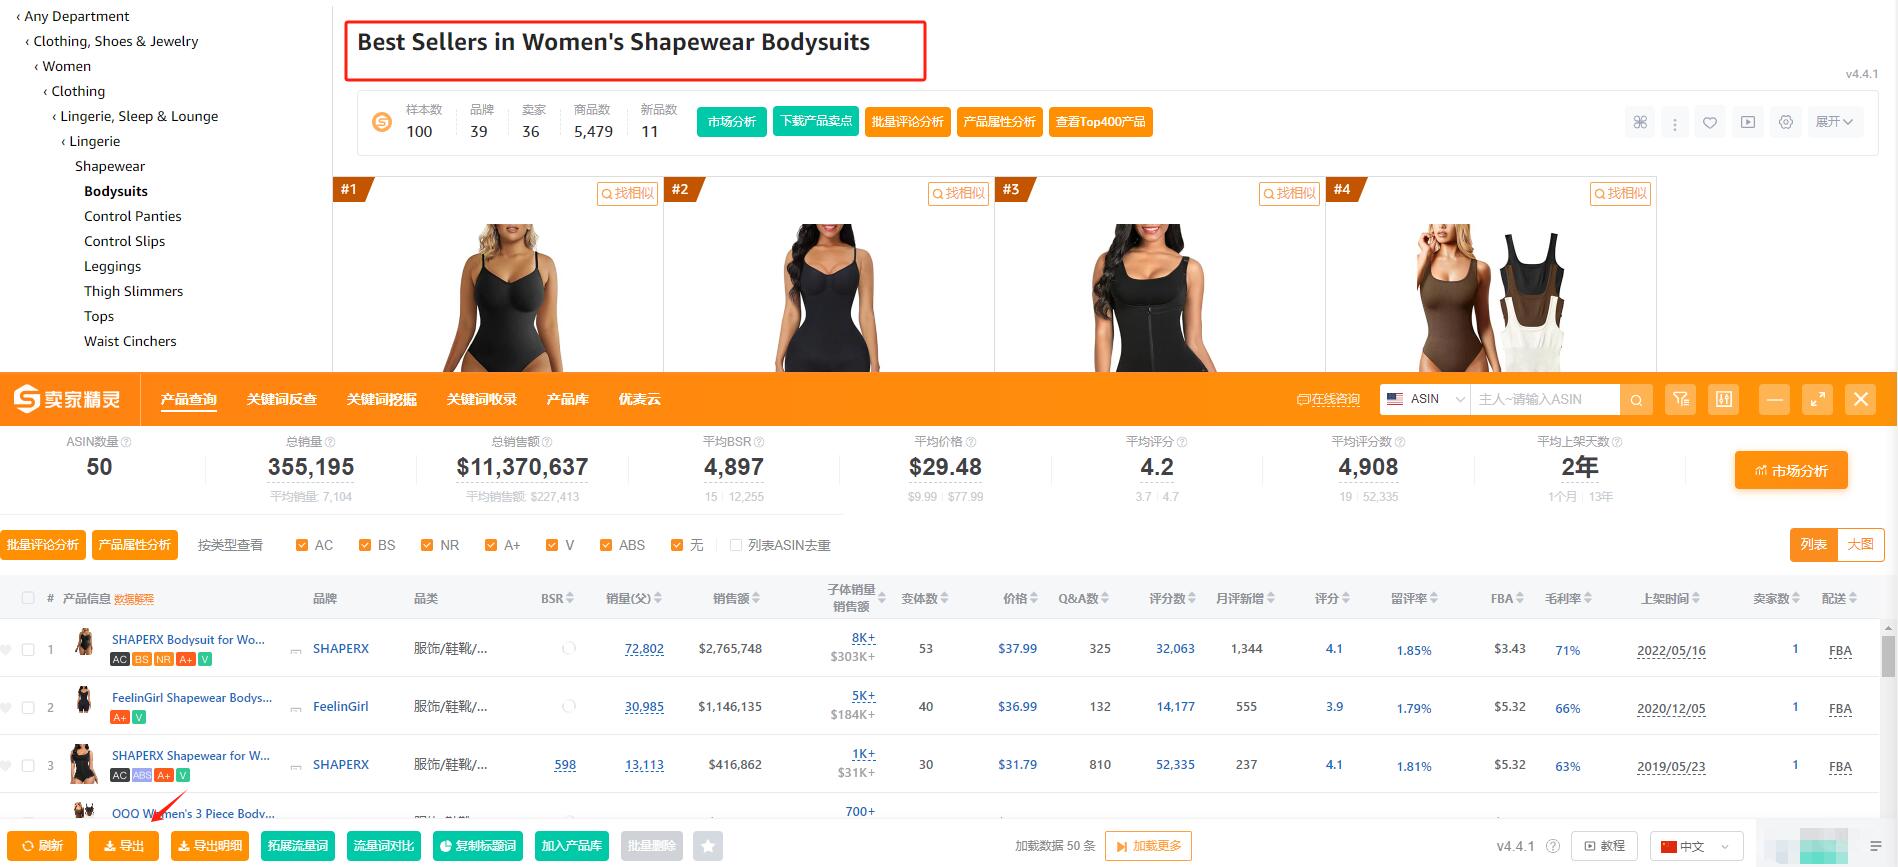Toggle the A+ type checkbox
This screenshot has height=867, width=1898.
click(490, 545)
